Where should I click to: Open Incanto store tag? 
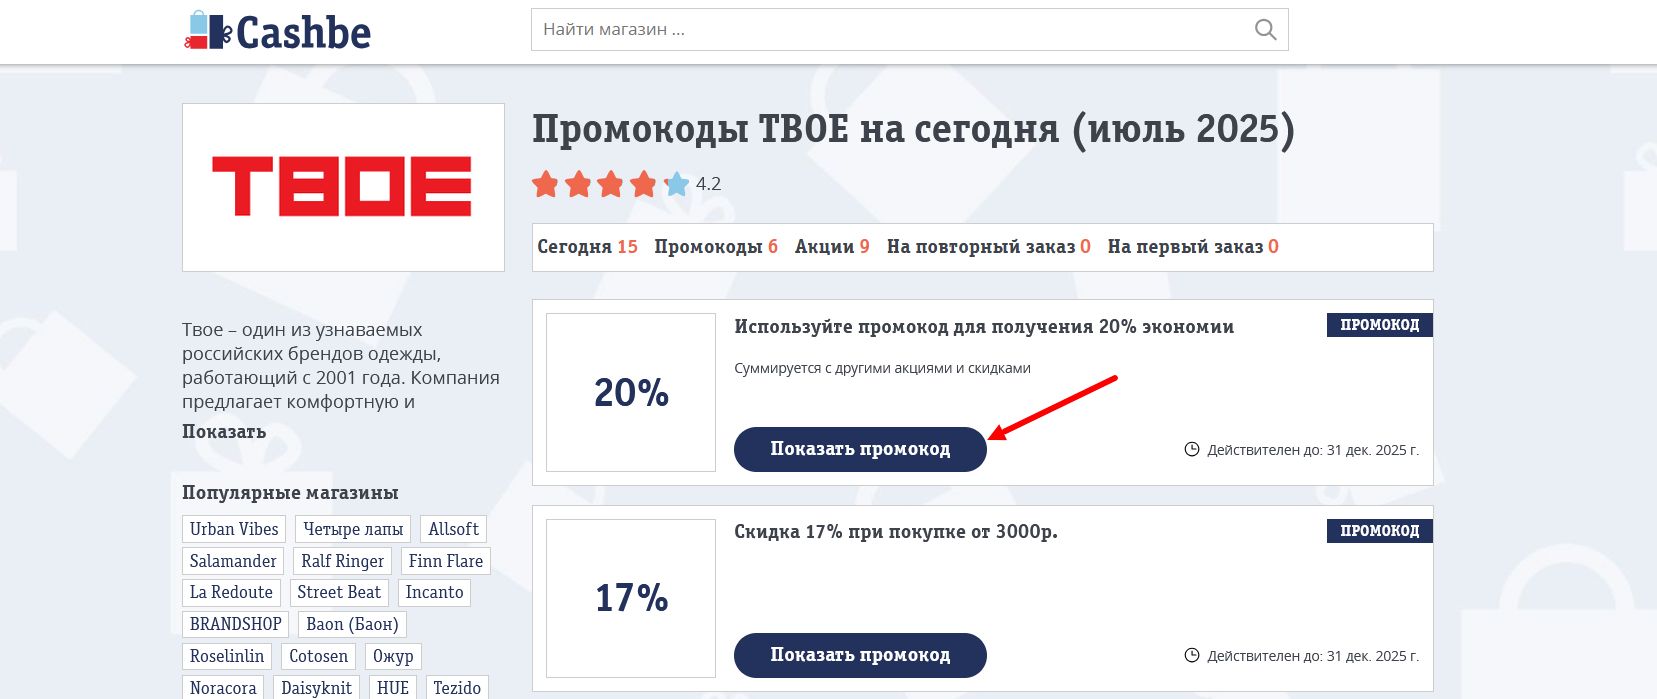[x=434, y=592]
